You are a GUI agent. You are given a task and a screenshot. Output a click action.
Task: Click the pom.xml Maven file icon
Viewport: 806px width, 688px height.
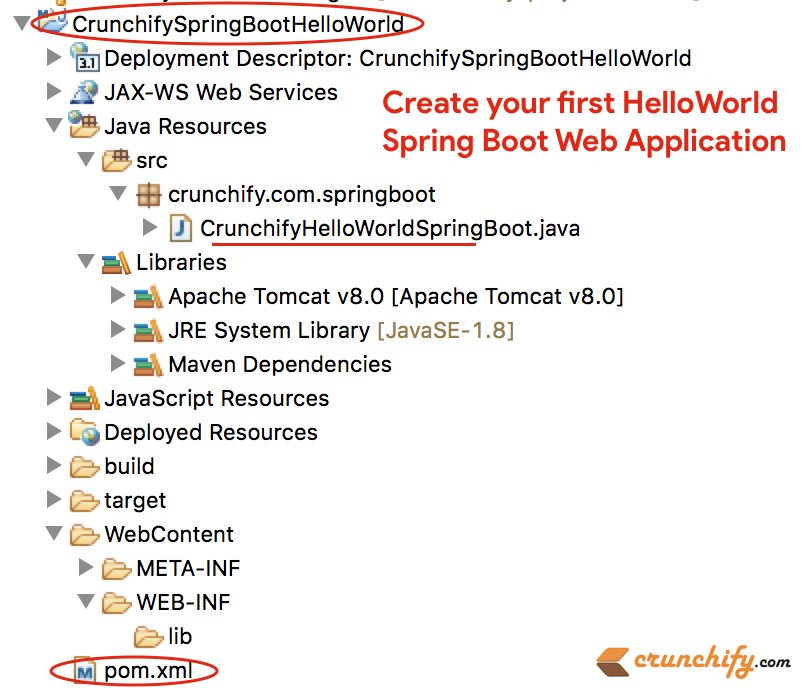[85, 670]
